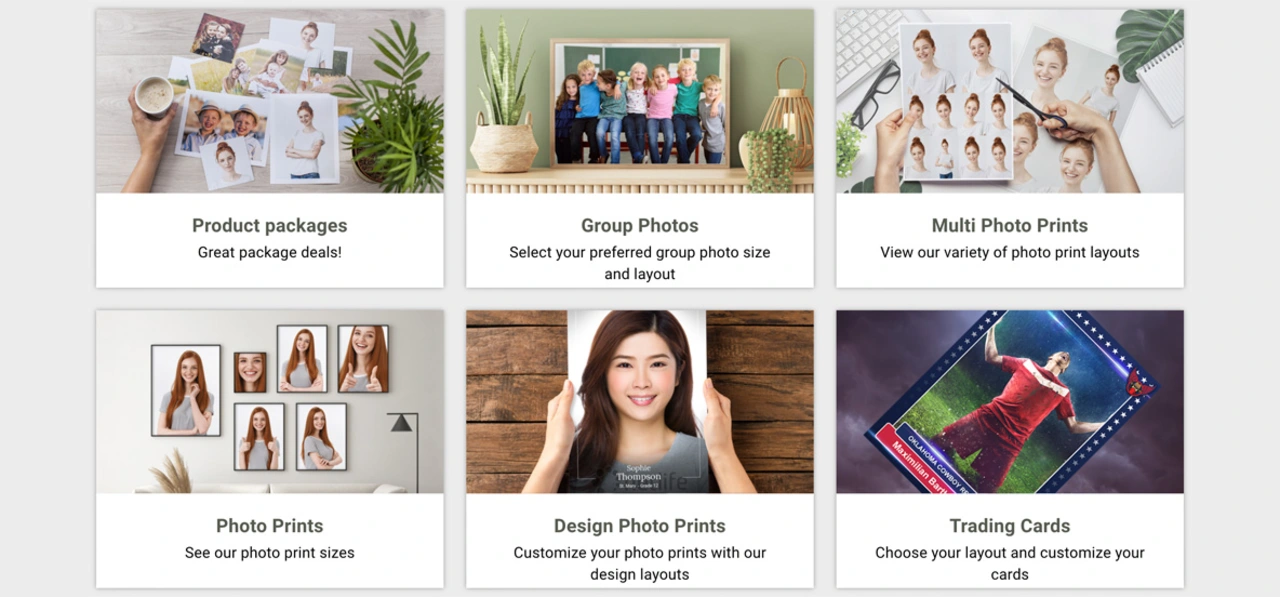Viewport: 1280px width, 597px height.
Task: Open the Multi Photo Prints image with scissors
Action: click(x=1010, y=101)
